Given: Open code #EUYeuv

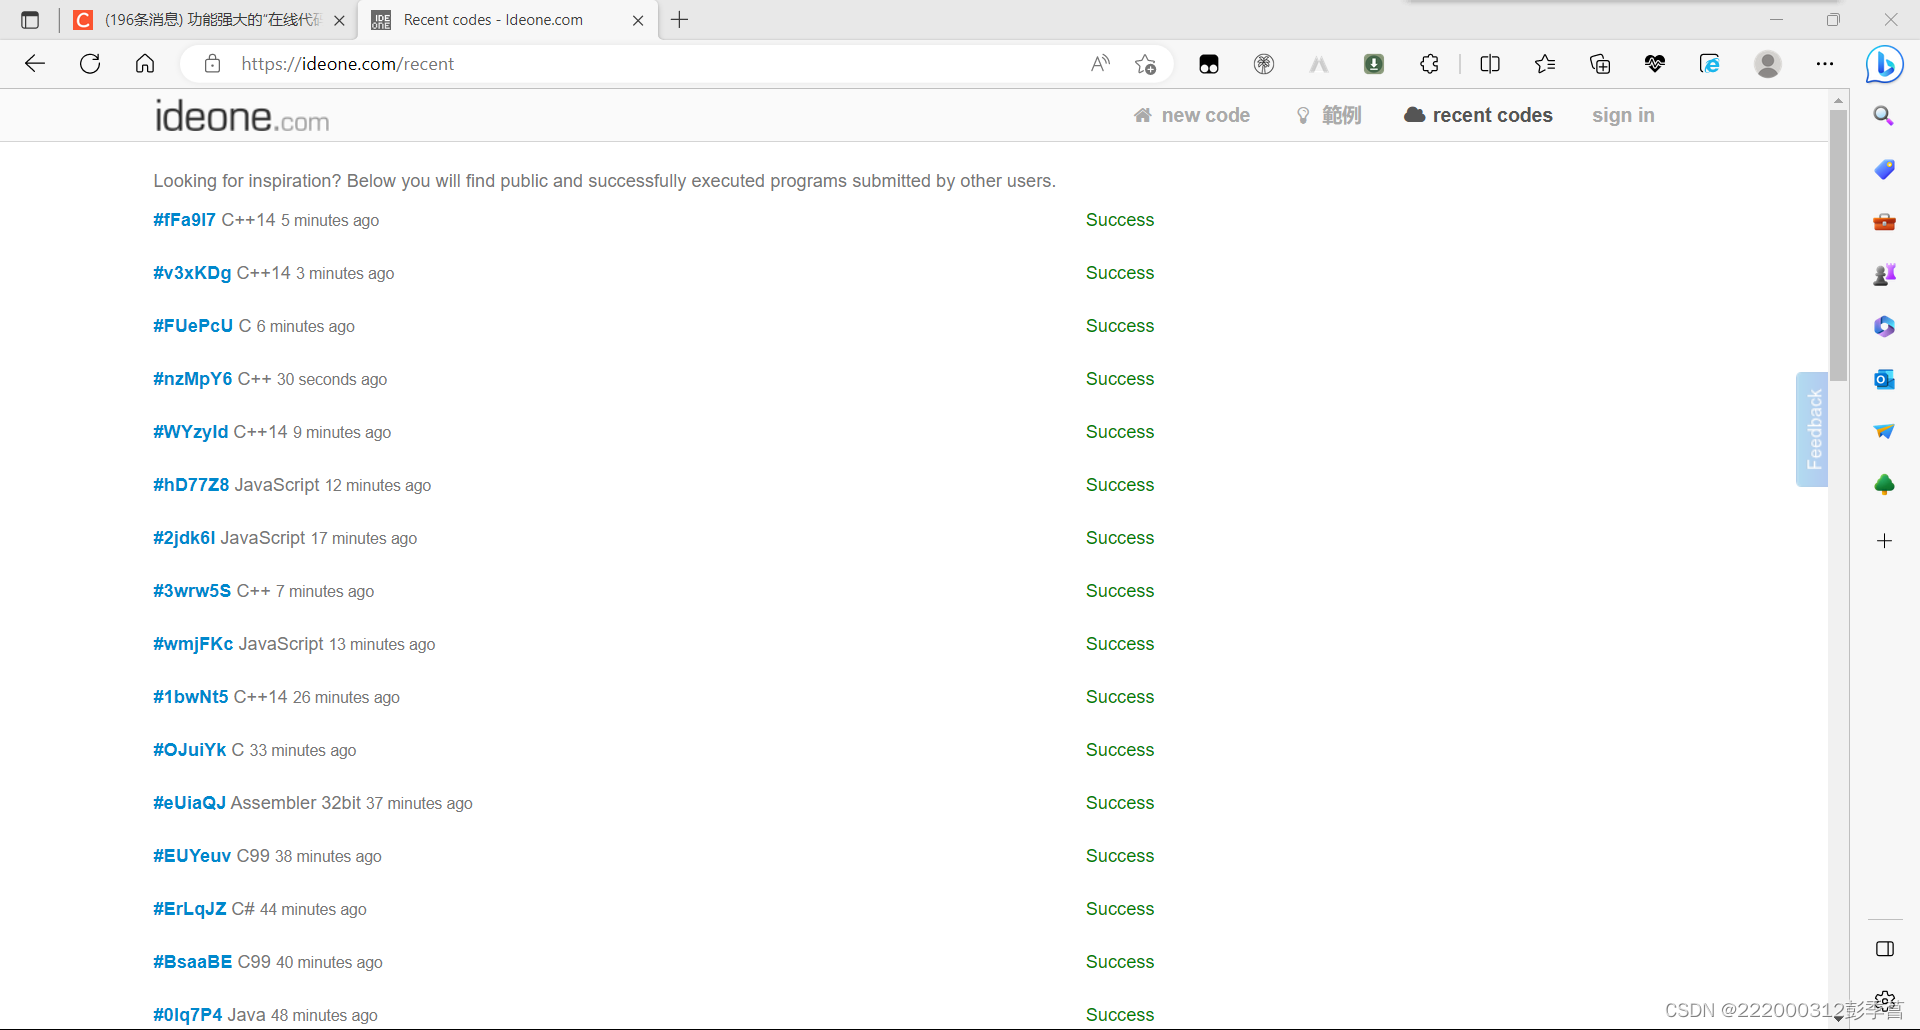Looking at the screenshot, I should click(192, 856).
